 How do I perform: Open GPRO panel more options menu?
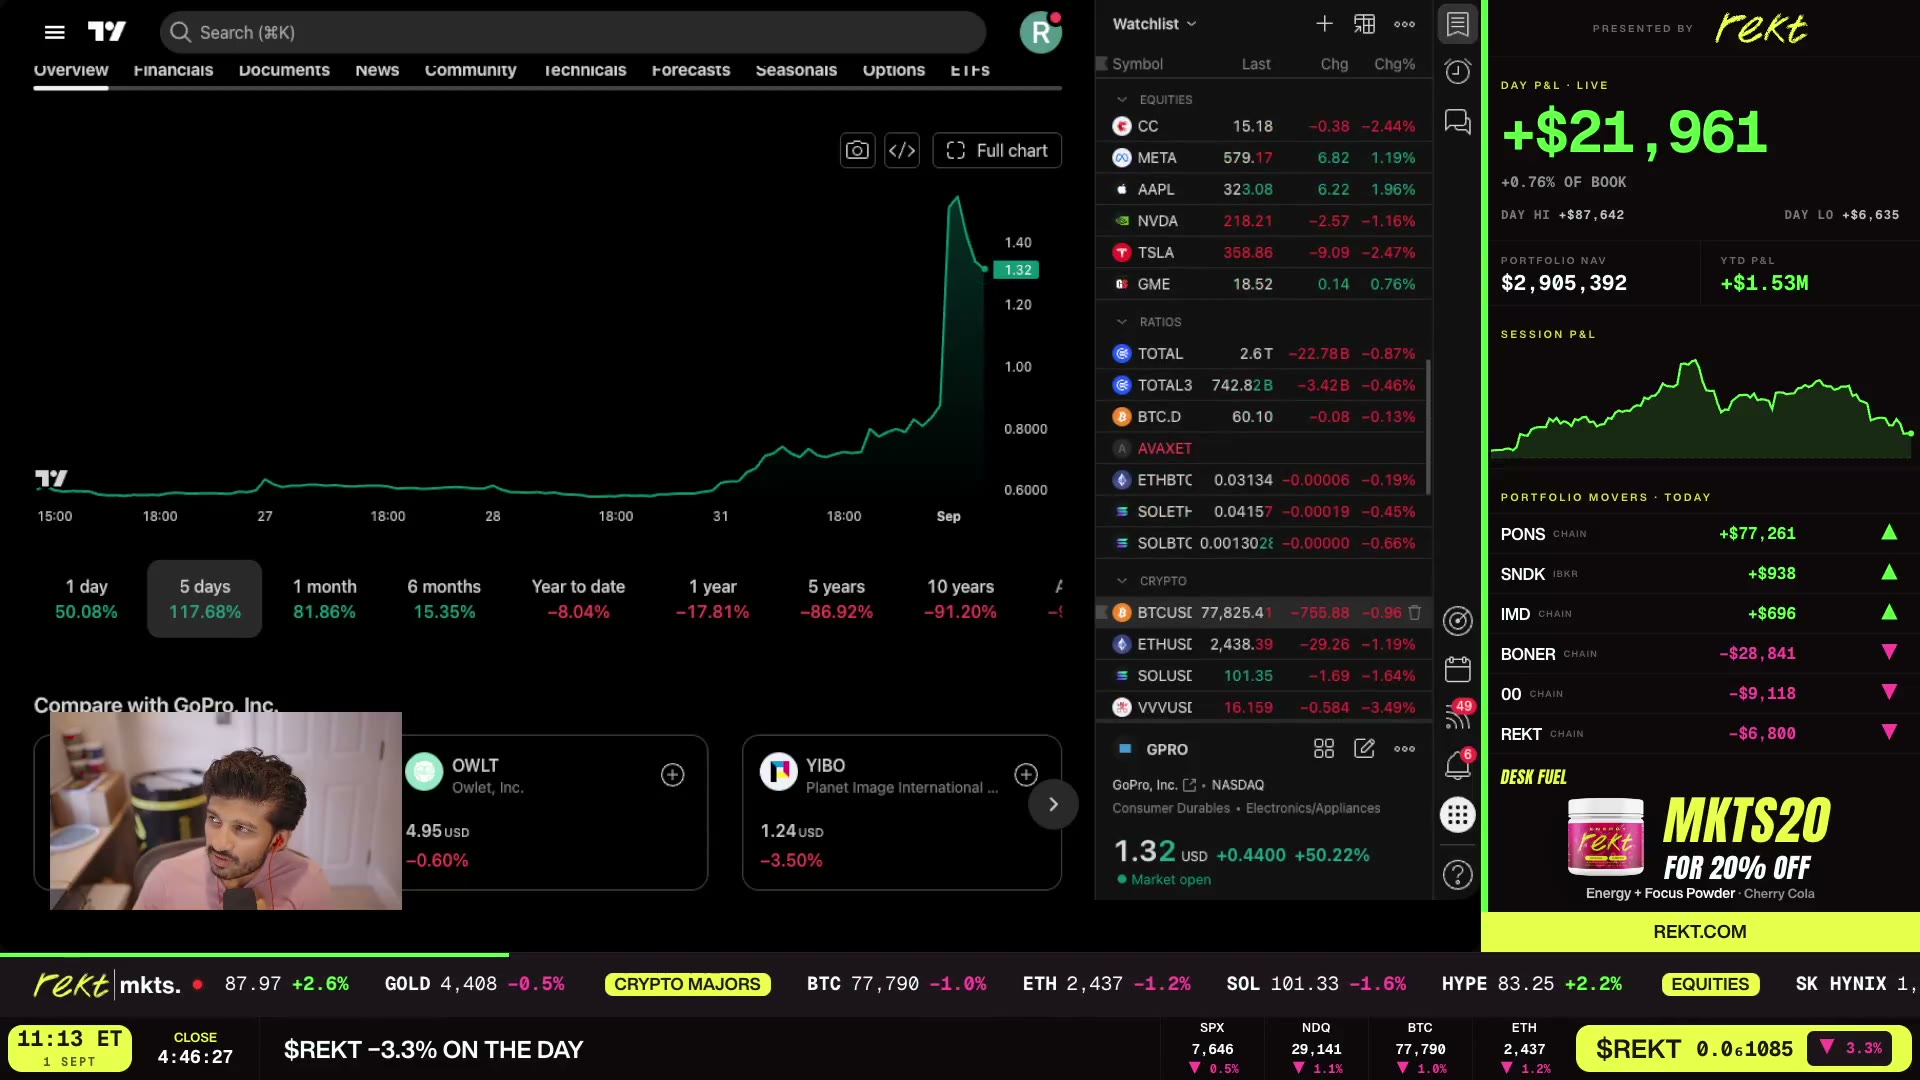point(1404,749)
